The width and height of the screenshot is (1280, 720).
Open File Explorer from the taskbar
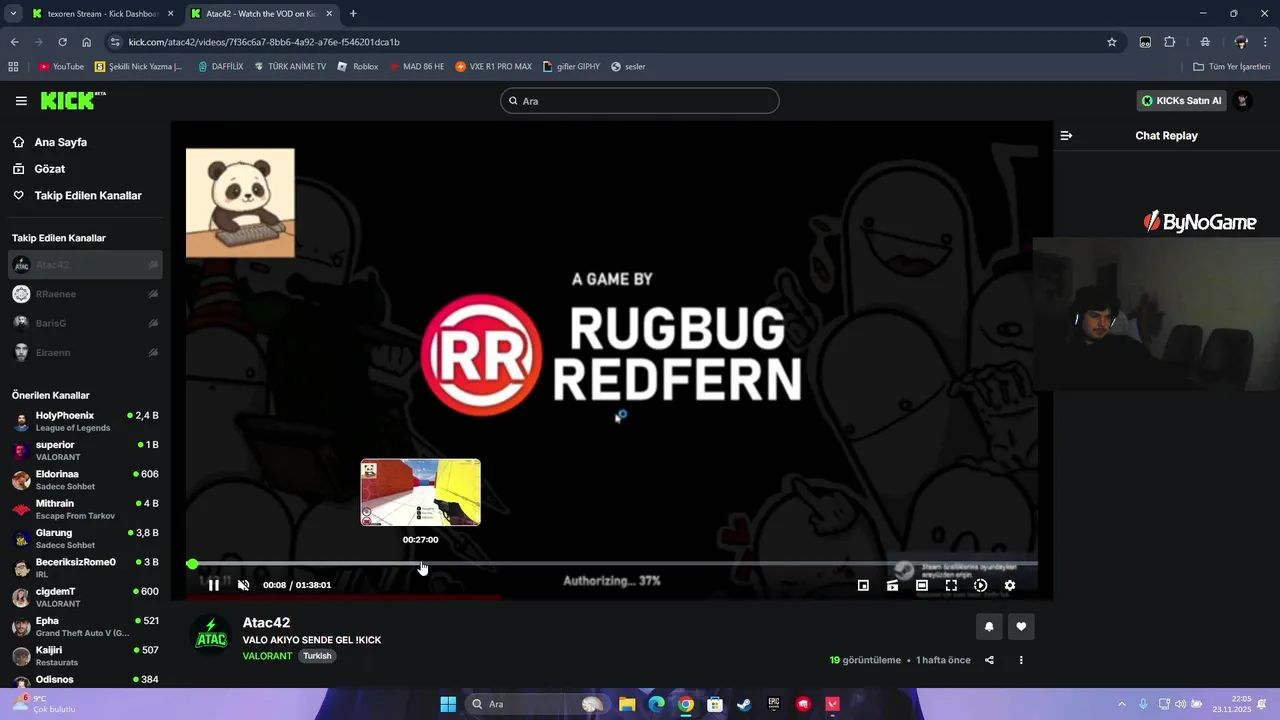626,704
